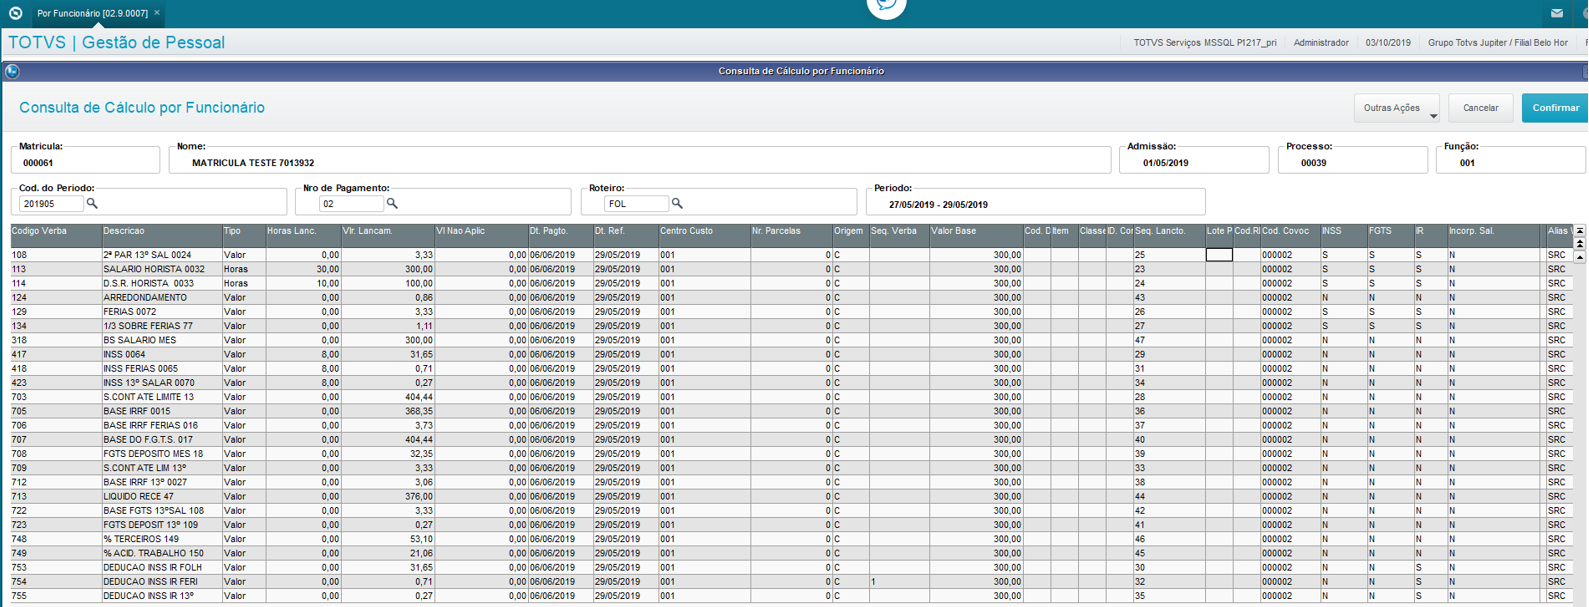1589x607 pixels.
Task: Page up in grid with double arrow
Action: (1580, 244)
